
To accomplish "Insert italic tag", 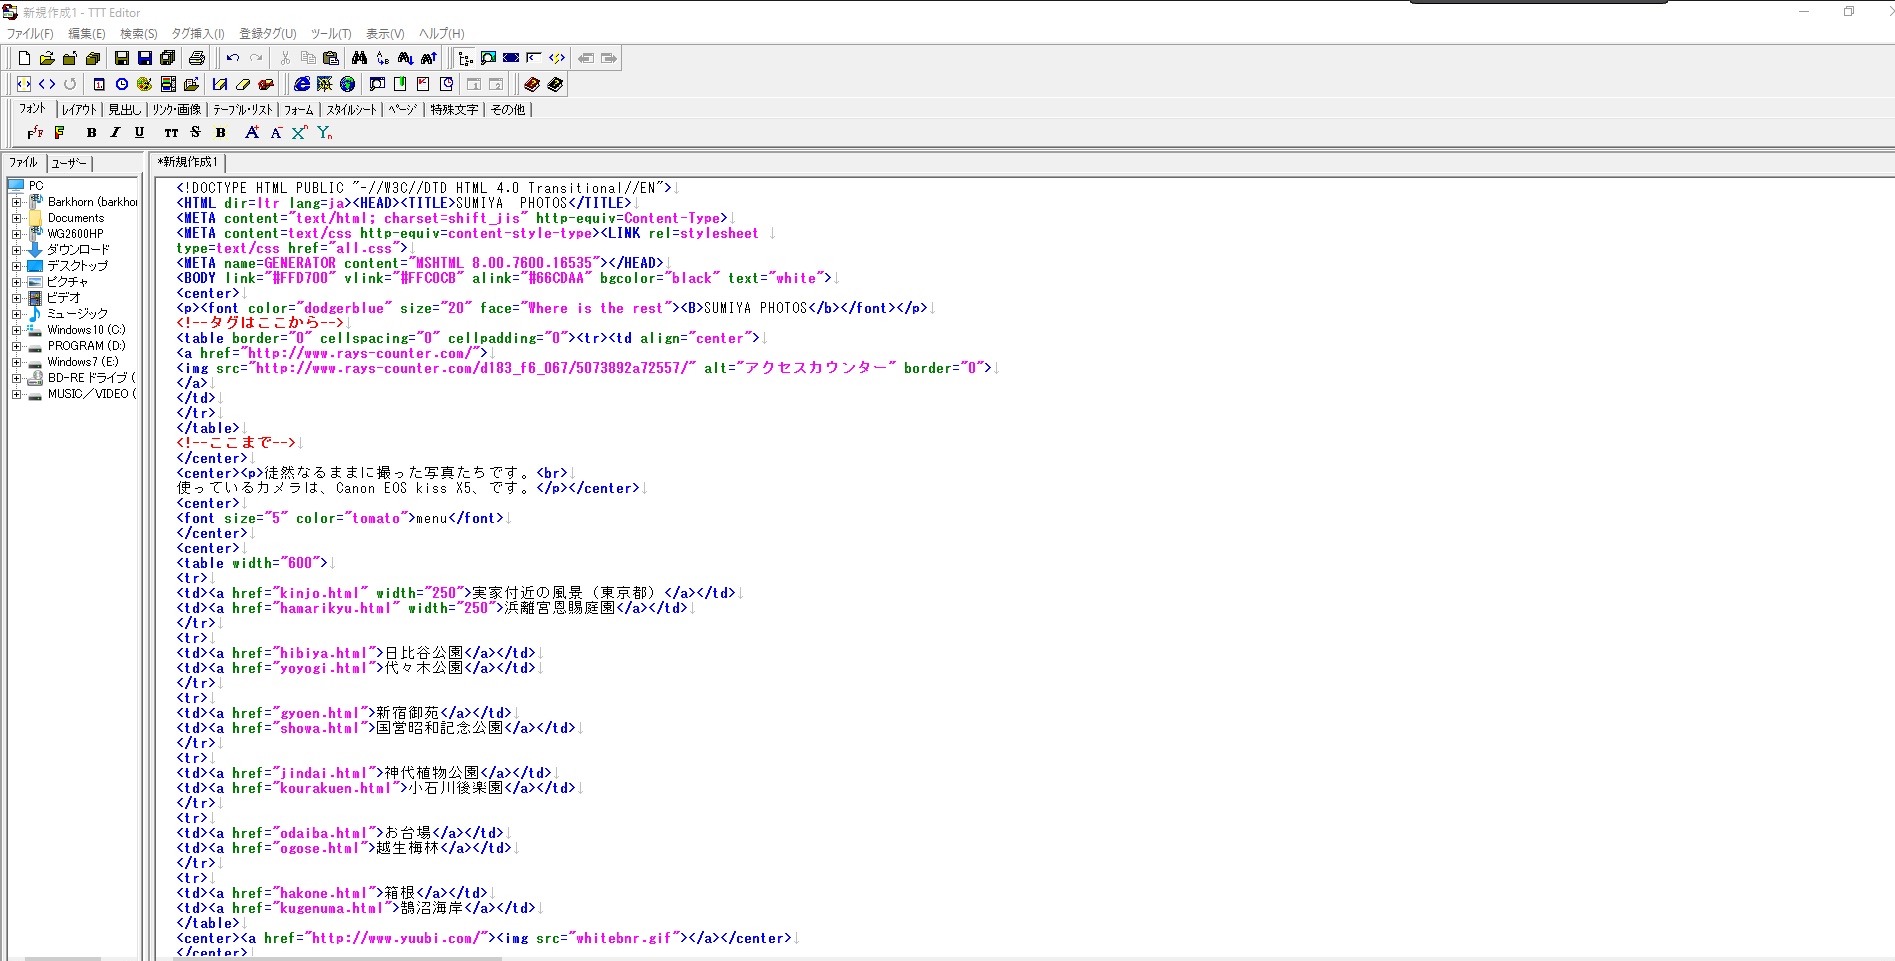I will click(x=115, y=132).
